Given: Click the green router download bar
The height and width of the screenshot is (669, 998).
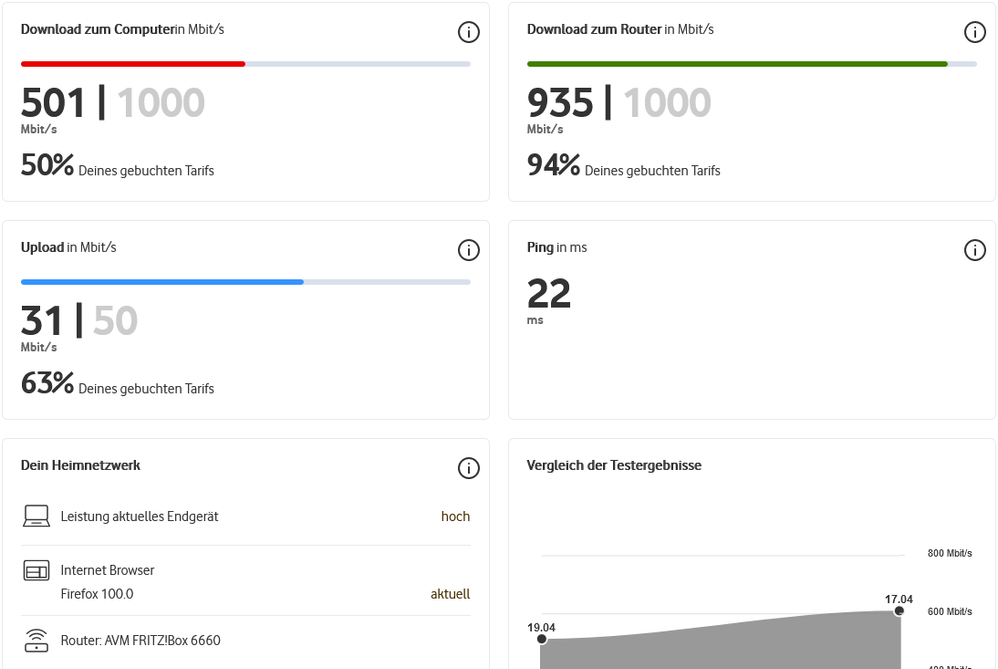Looking at the screenshot, I should pyautogui.click(x=737, y=64).
